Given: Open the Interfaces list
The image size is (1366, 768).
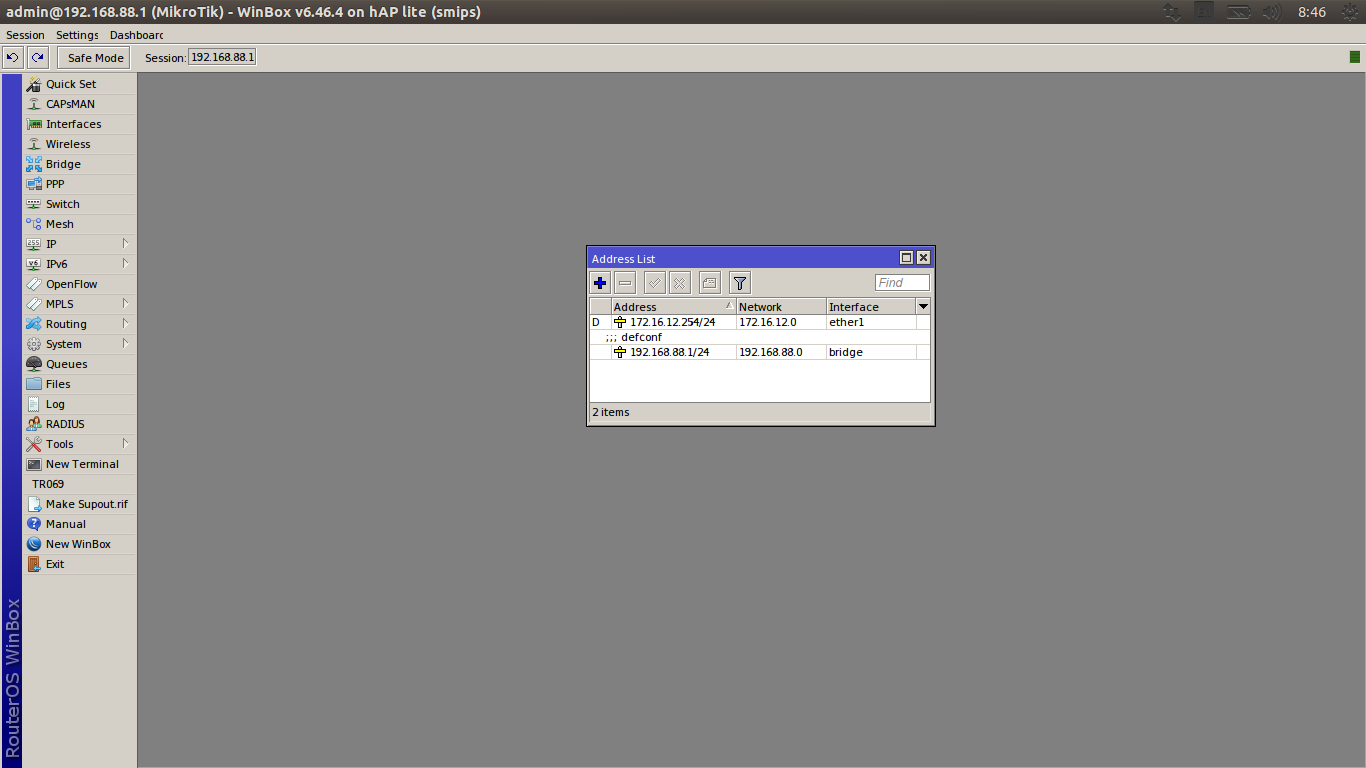Looking at the screenshot, I should (x=79, y=124).
